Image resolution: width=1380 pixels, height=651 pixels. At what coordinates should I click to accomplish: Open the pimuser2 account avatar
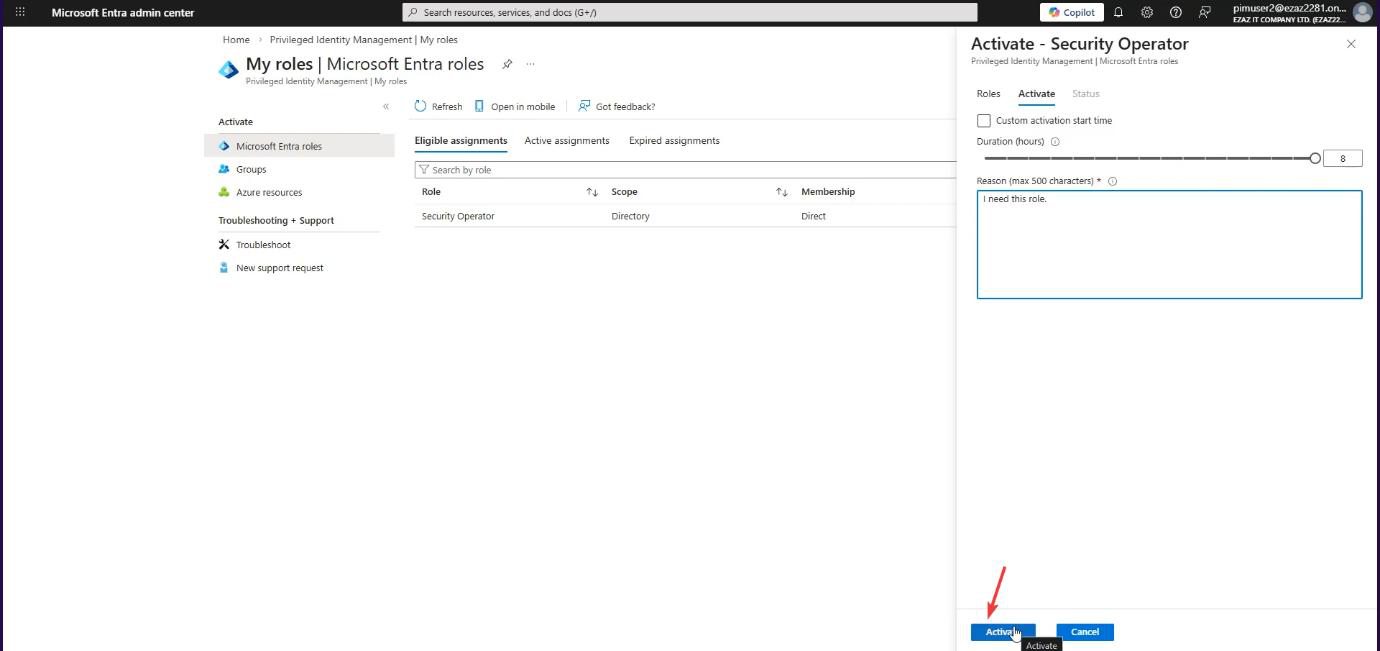[x=1362, y=12]
